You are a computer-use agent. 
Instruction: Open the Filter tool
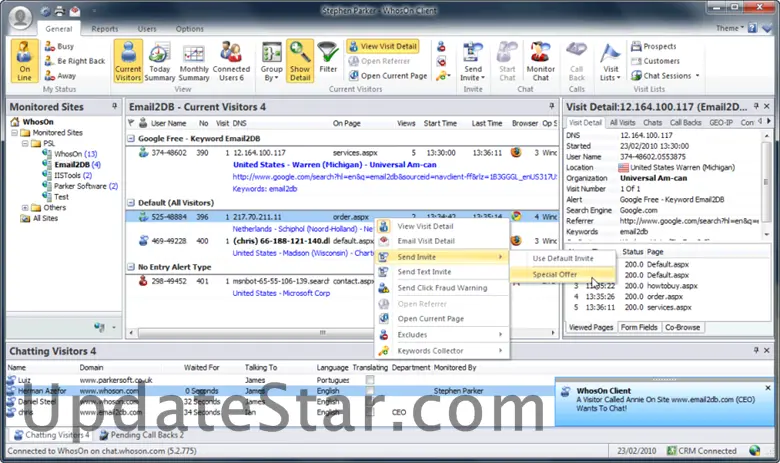point(328,59)
